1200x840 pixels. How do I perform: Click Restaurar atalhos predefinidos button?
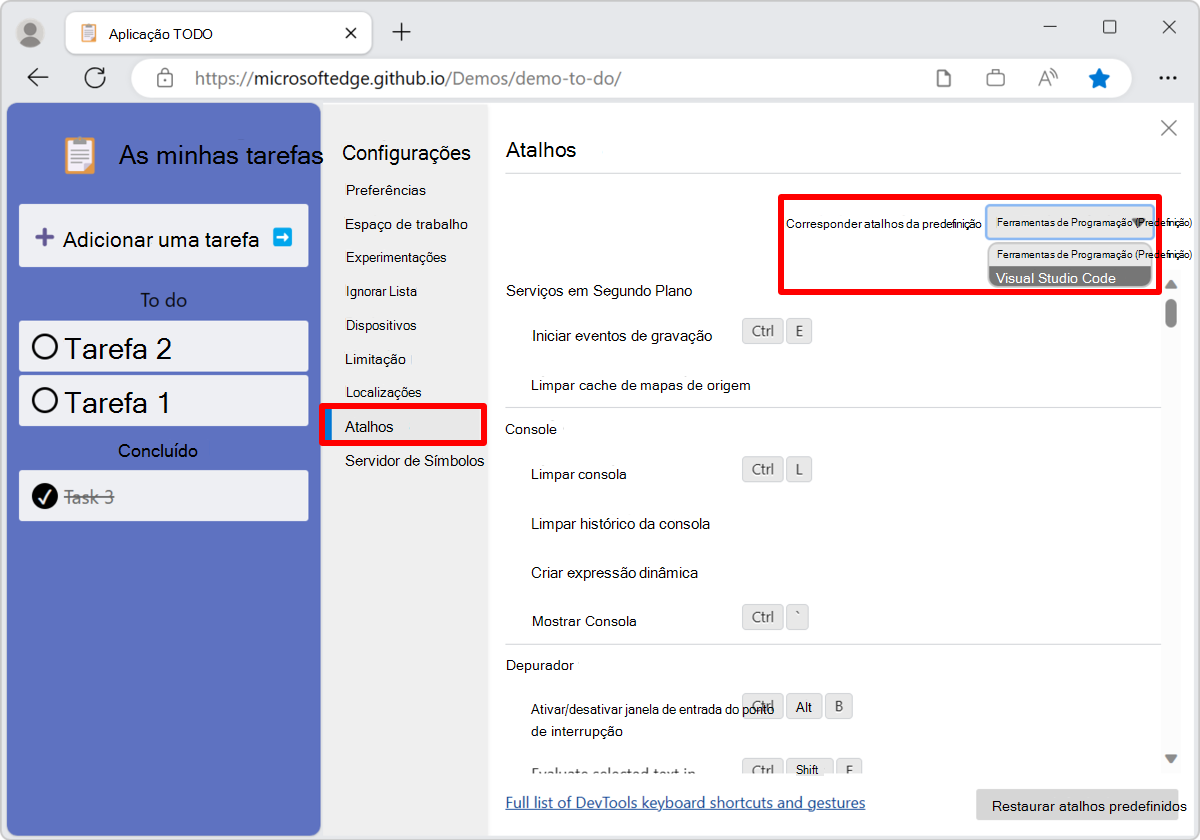[x=1077, y=805]
